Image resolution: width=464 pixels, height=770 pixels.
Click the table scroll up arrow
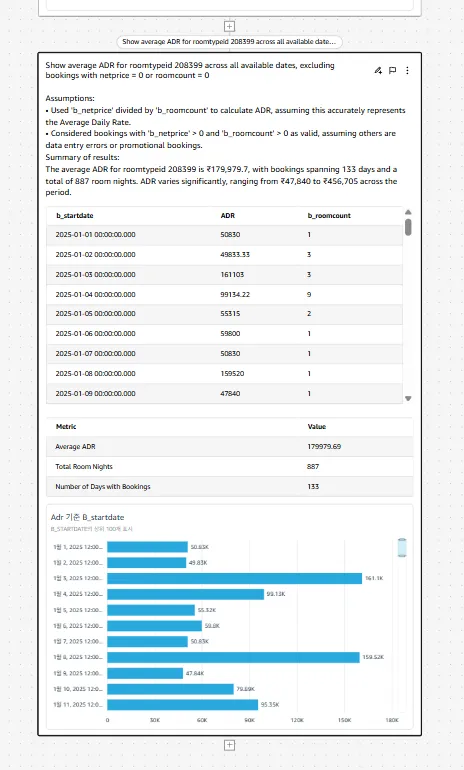[x=408, y=212]
